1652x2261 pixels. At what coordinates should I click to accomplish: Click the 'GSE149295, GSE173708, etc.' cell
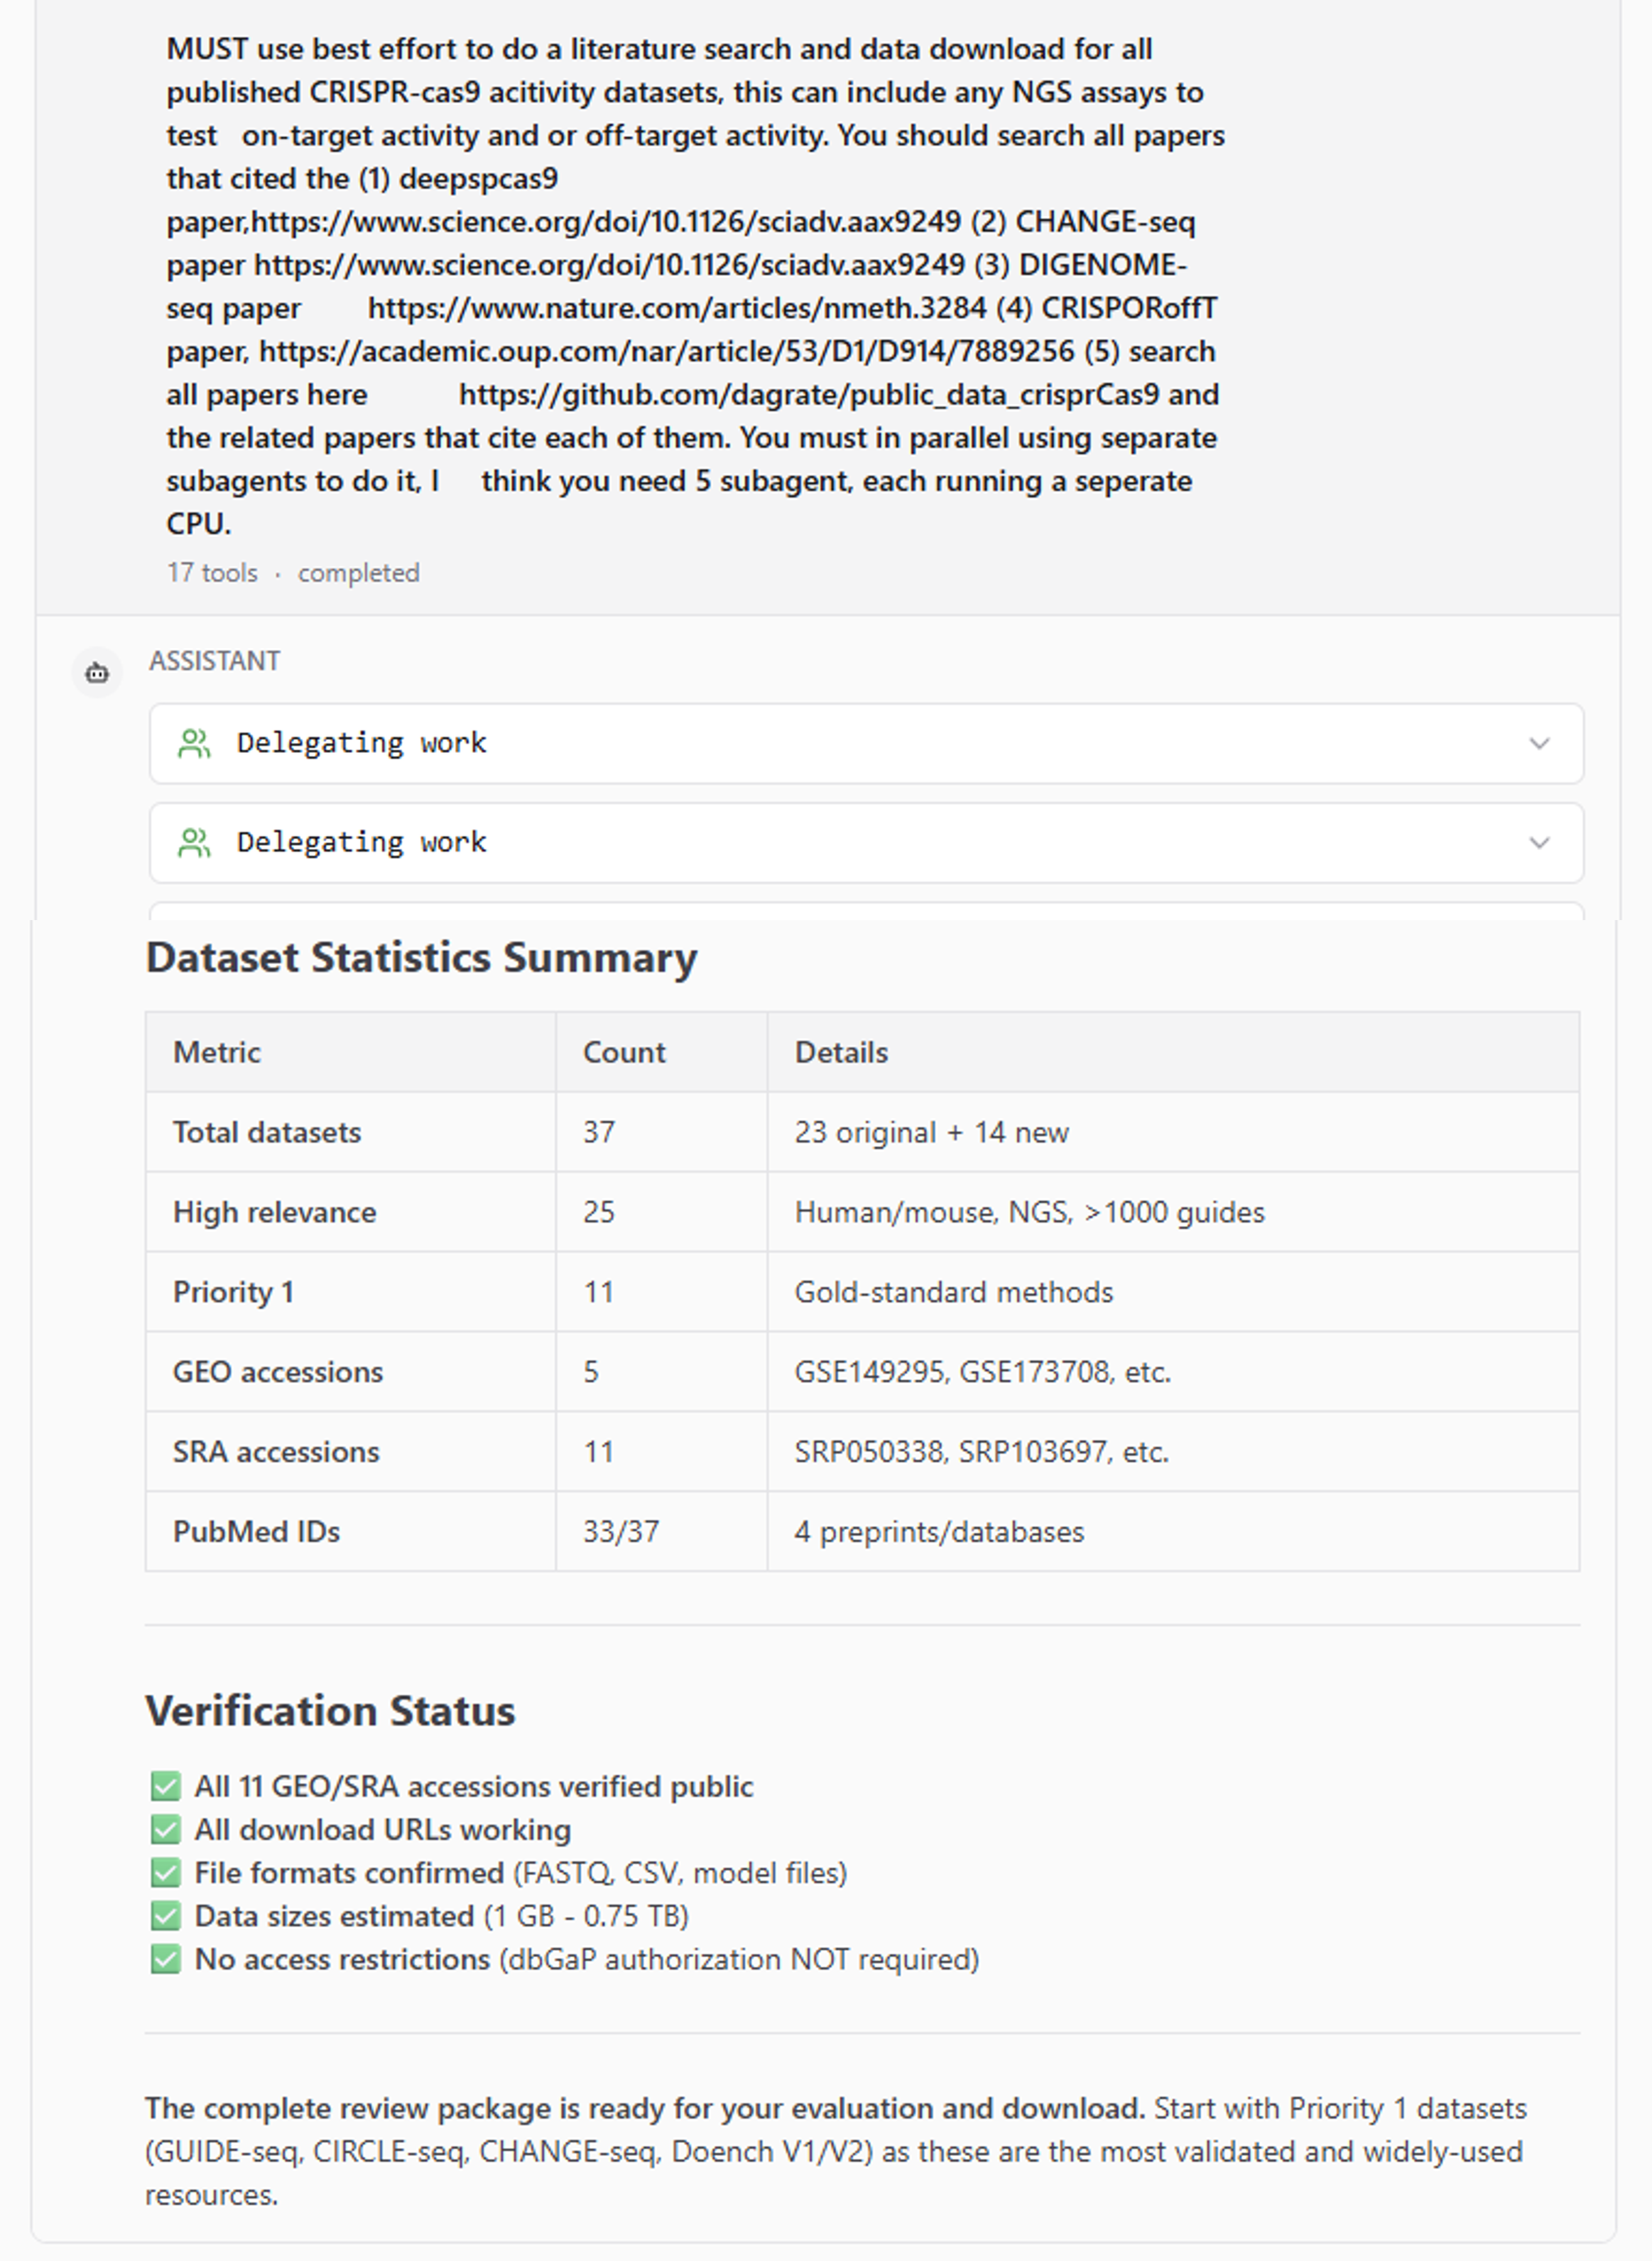click(x=1174, y=1372)
